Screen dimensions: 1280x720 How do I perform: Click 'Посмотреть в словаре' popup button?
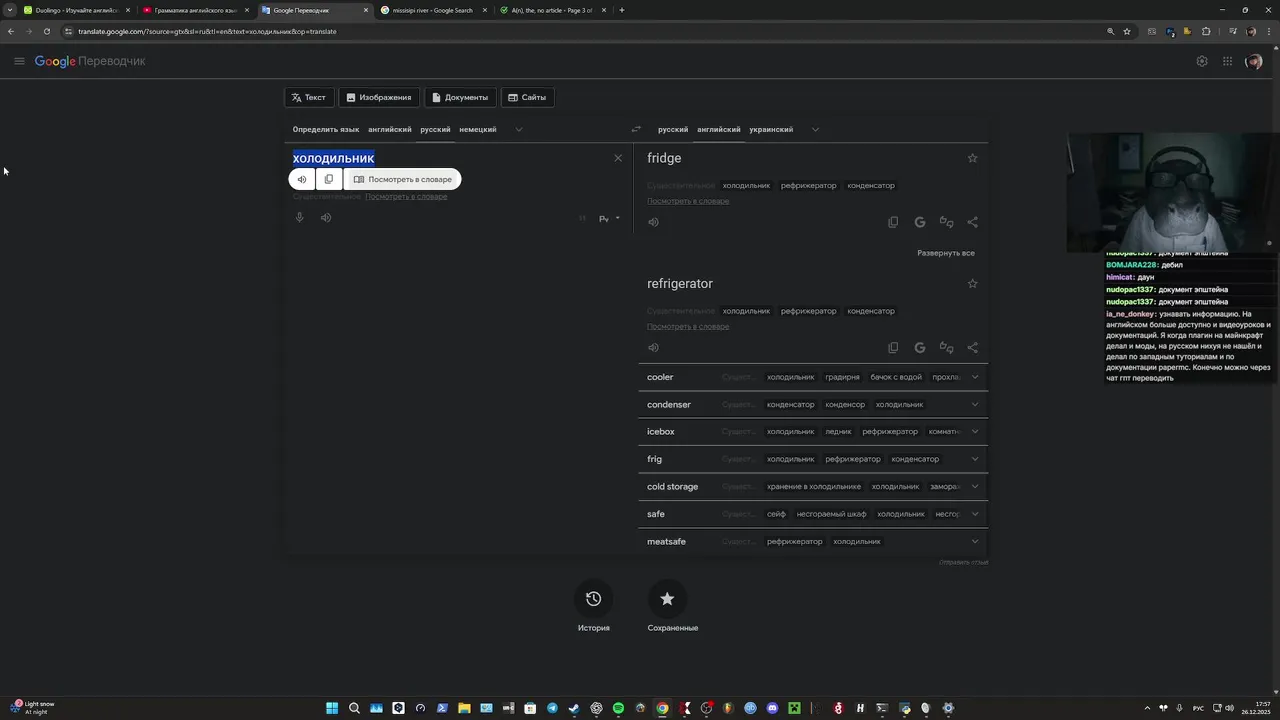pyautogui.click(x=403, y=179)
